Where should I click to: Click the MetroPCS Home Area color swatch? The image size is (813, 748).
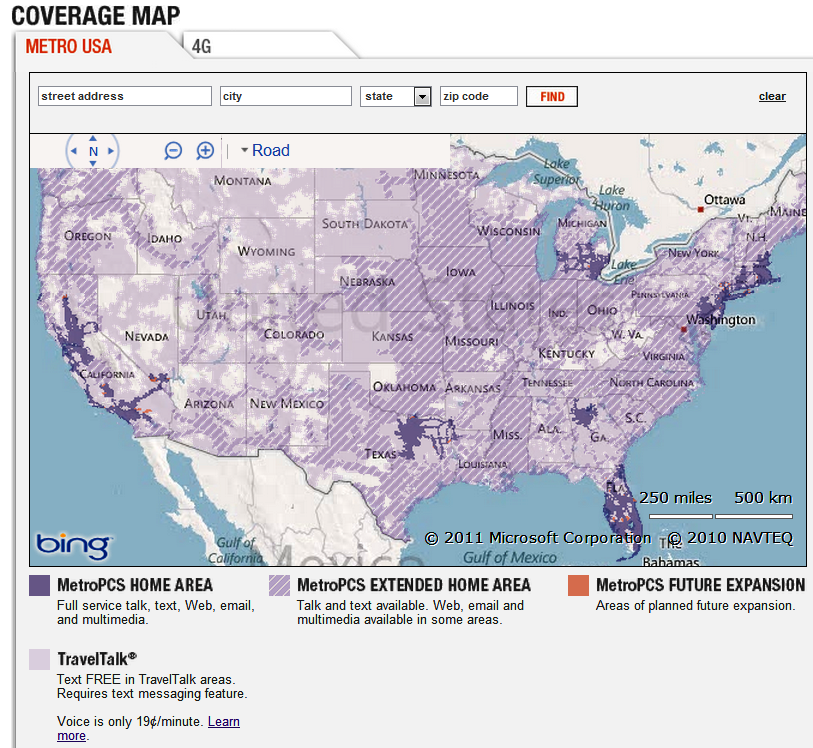pos(39,585)
